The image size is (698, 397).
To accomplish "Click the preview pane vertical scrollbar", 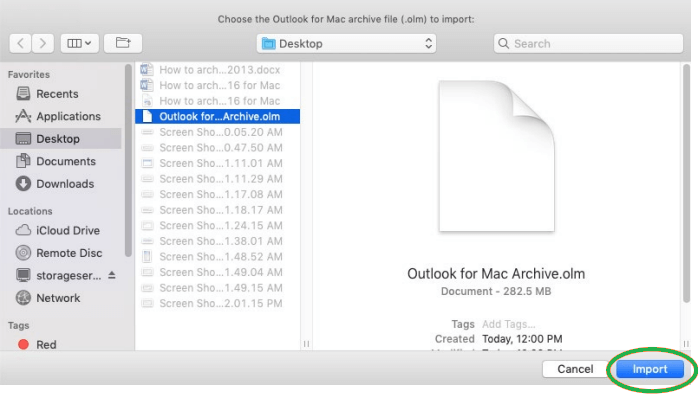I will pos(686,184).
